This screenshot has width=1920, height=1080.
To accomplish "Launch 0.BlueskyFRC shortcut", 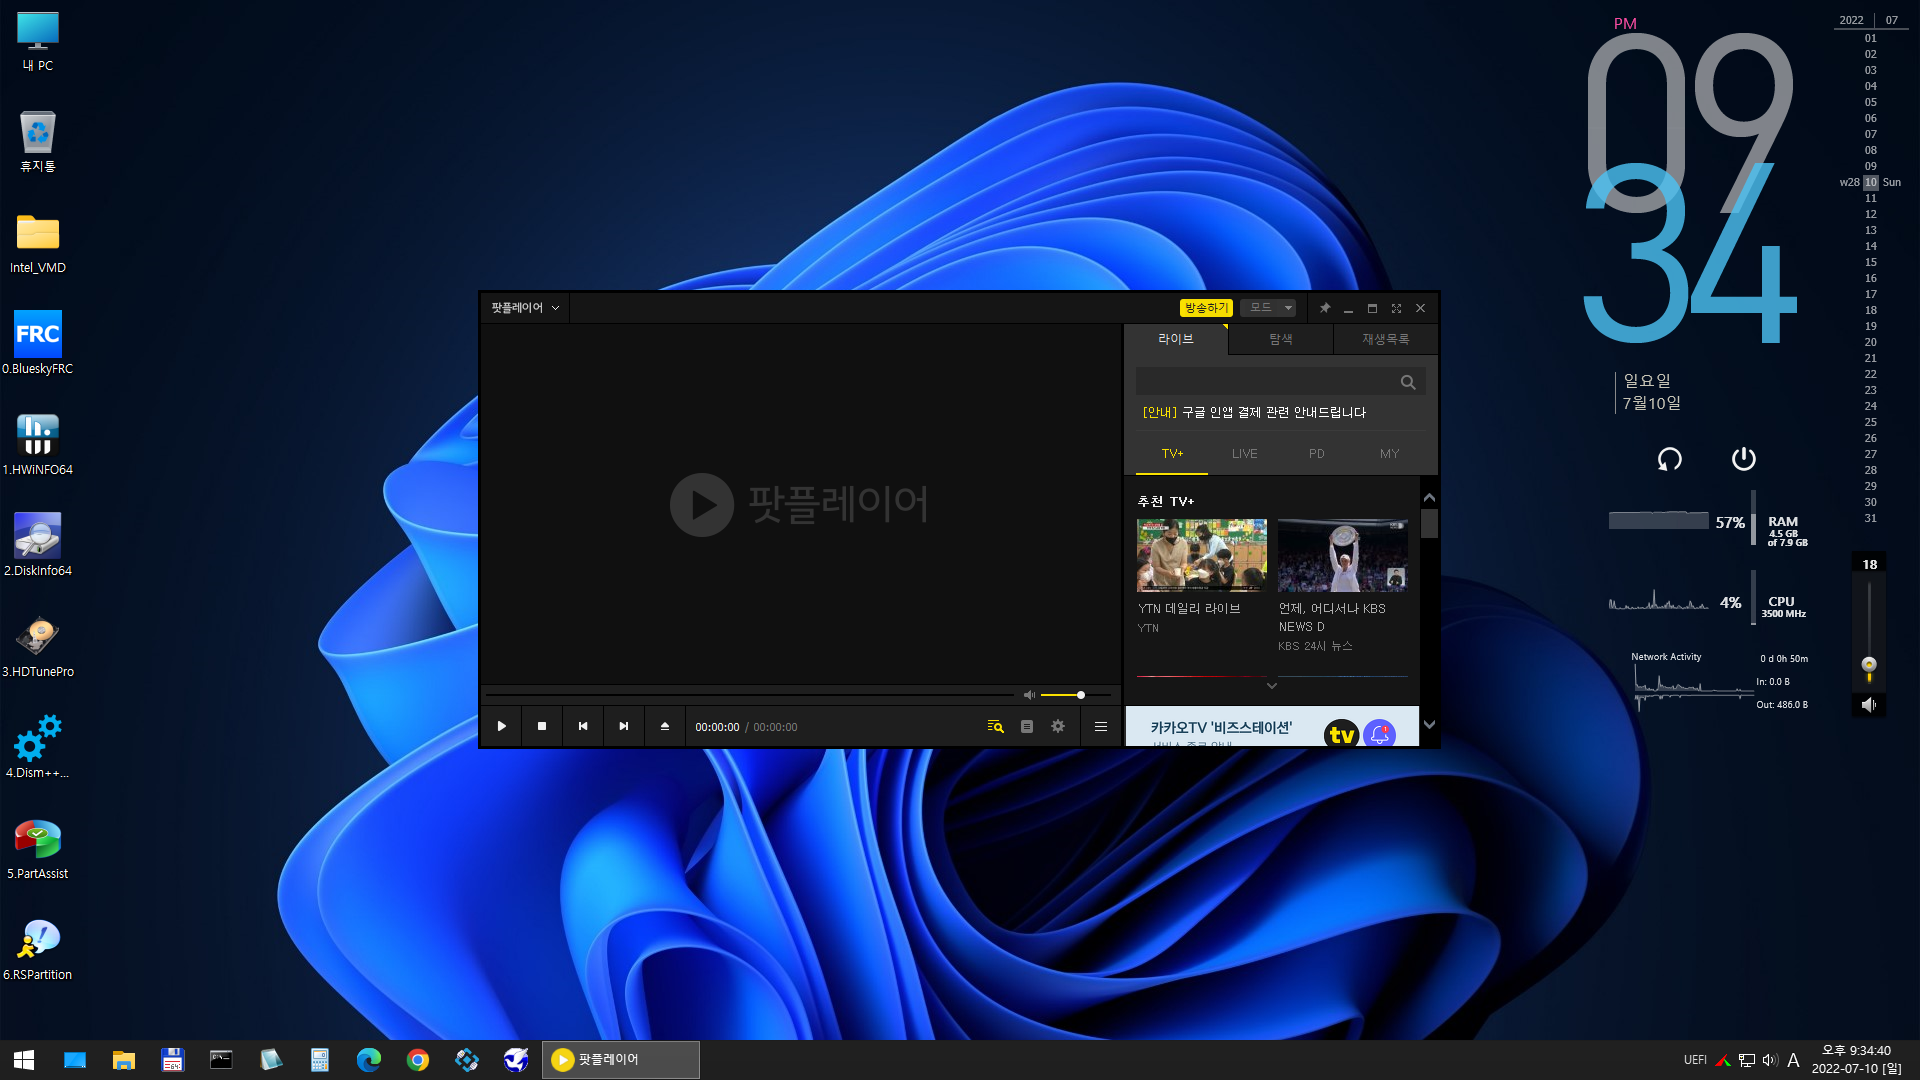I will (x=38, y=343).
